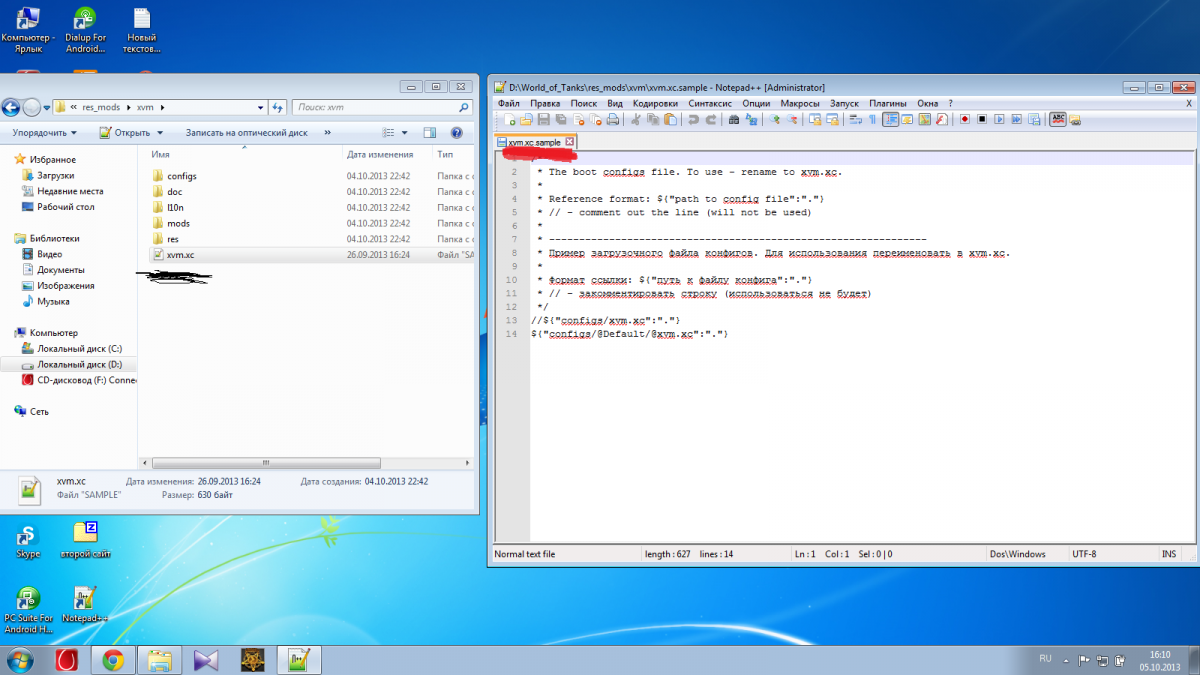Select the configs folder in file list
Image resolution: width=1200 pixels, height=675 pixels.
[x=181, y=176]
